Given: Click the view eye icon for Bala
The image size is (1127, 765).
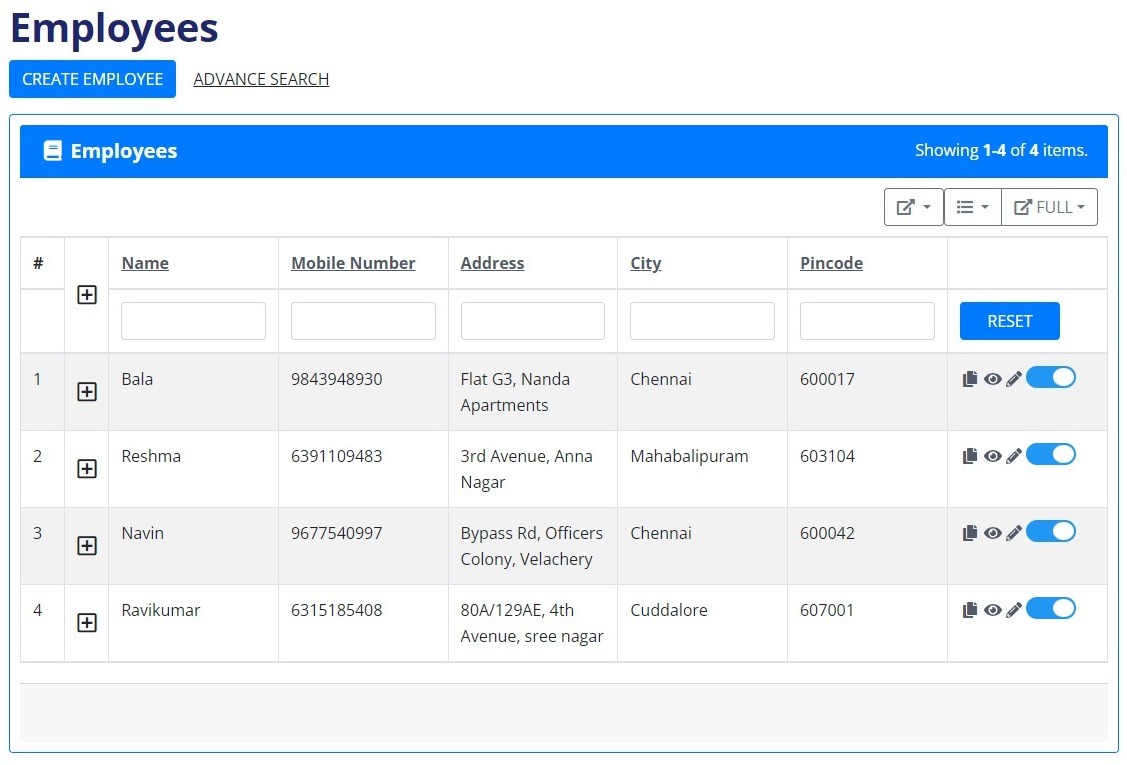Looking at the screenshot, I should point(992,379).
